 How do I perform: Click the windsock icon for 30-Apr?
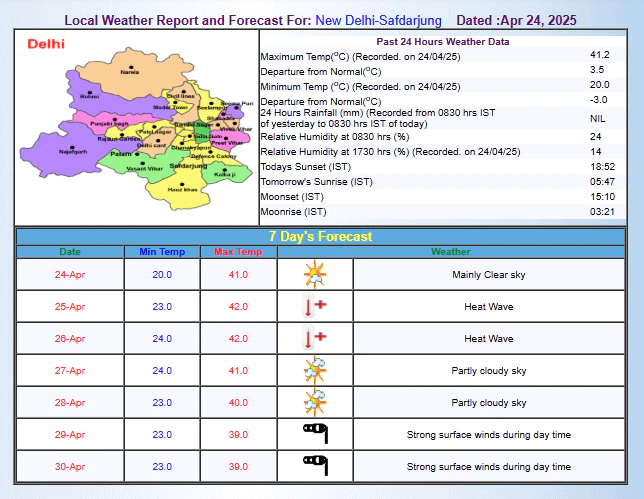click(315, 467)
